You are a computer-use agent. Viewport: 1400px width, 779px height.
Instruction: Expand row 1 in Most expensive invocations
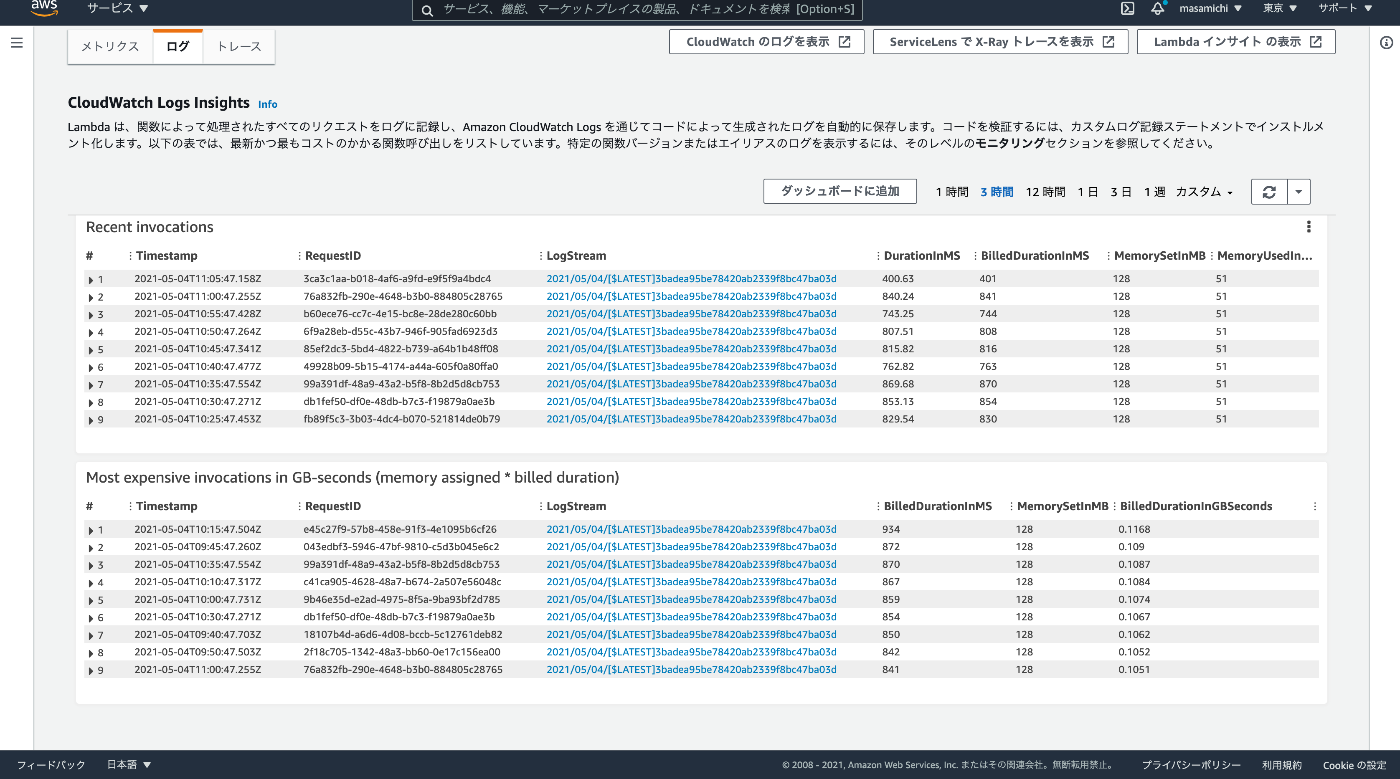[91, 530]
